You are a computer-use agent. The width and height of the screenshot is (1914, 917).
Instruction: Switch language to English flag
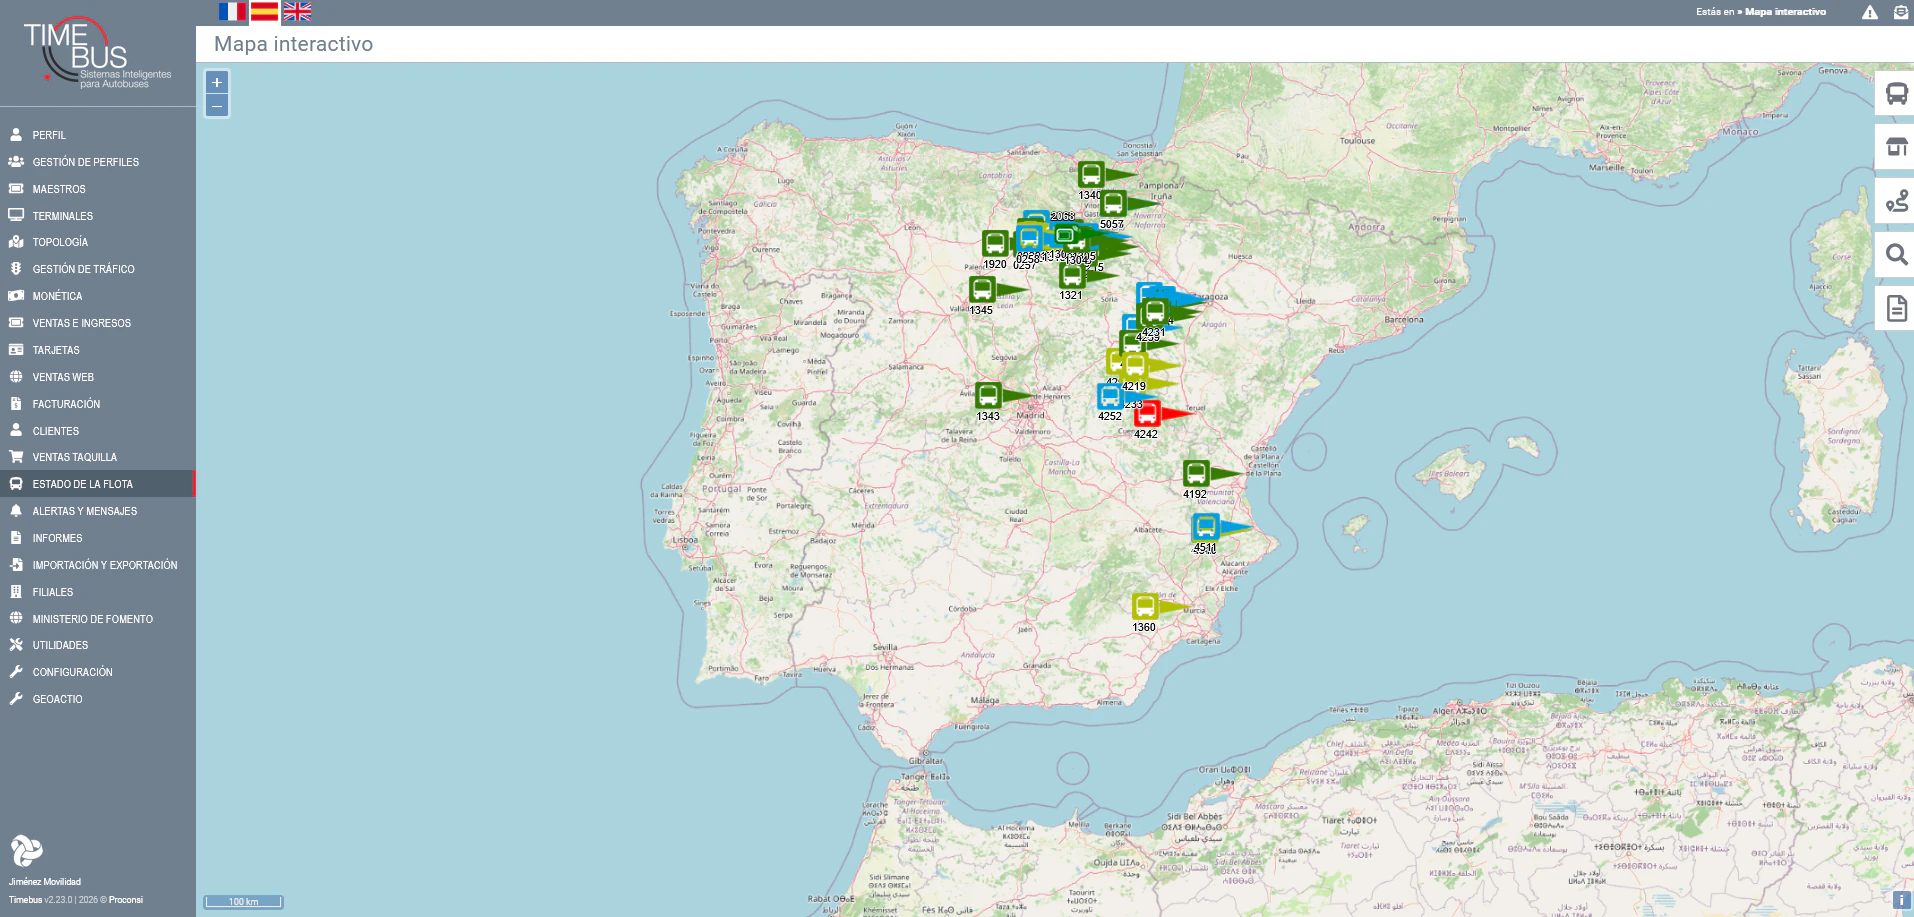pos(297,12)
